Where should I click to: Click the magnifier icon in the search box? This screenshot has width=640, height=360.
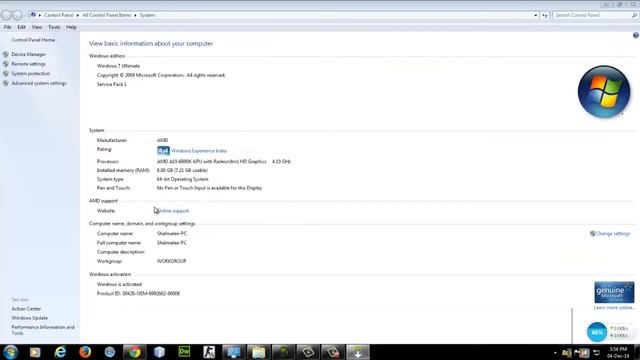tap(634, 15)
